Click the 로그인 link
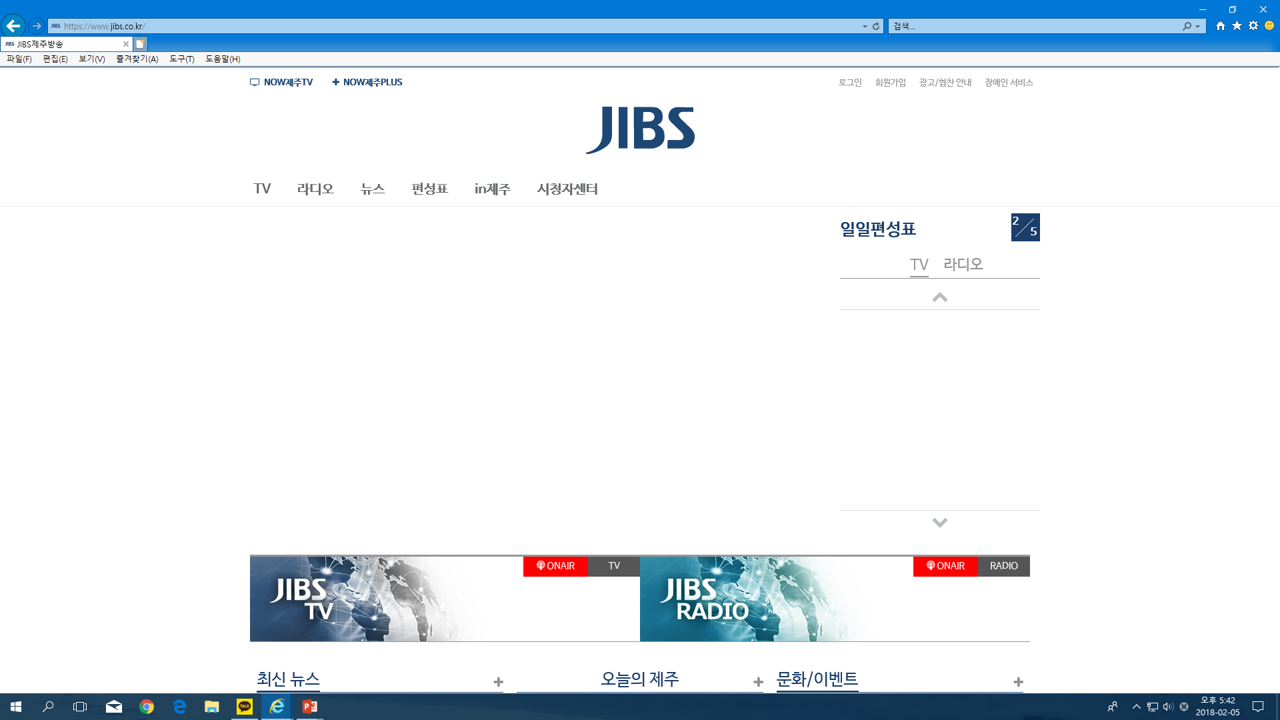Viewport: 1280px width, 720px height. click(849, 83)
